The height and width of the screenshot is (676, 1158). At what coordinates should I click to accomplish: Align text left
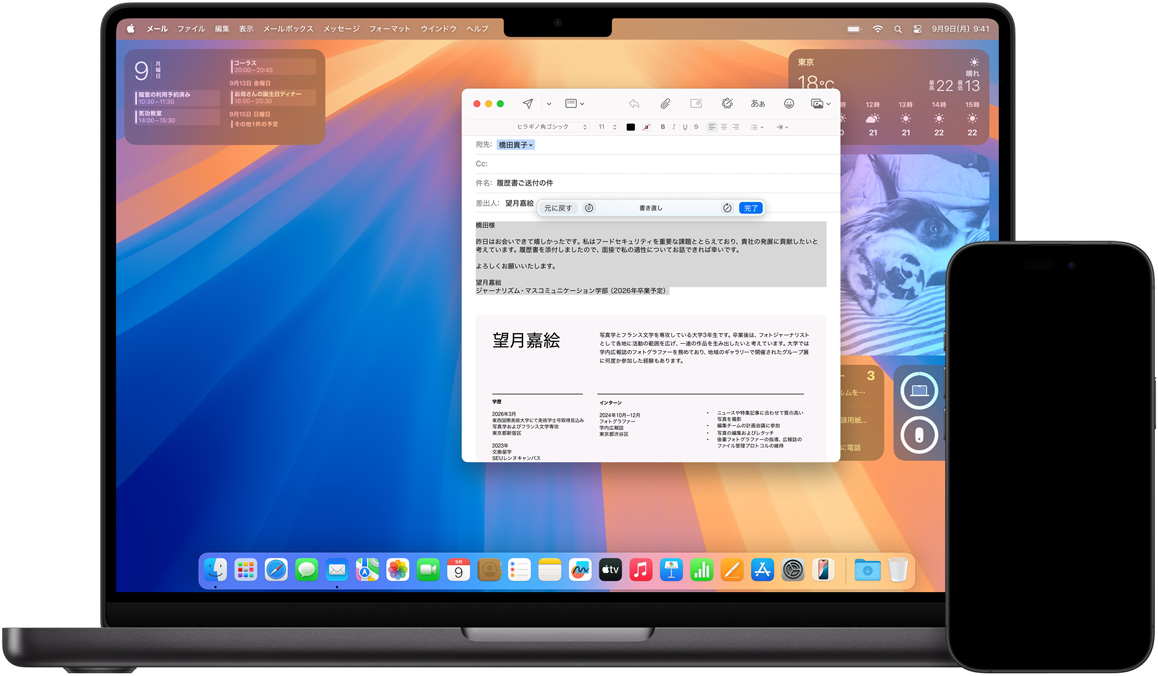(712, 127)
